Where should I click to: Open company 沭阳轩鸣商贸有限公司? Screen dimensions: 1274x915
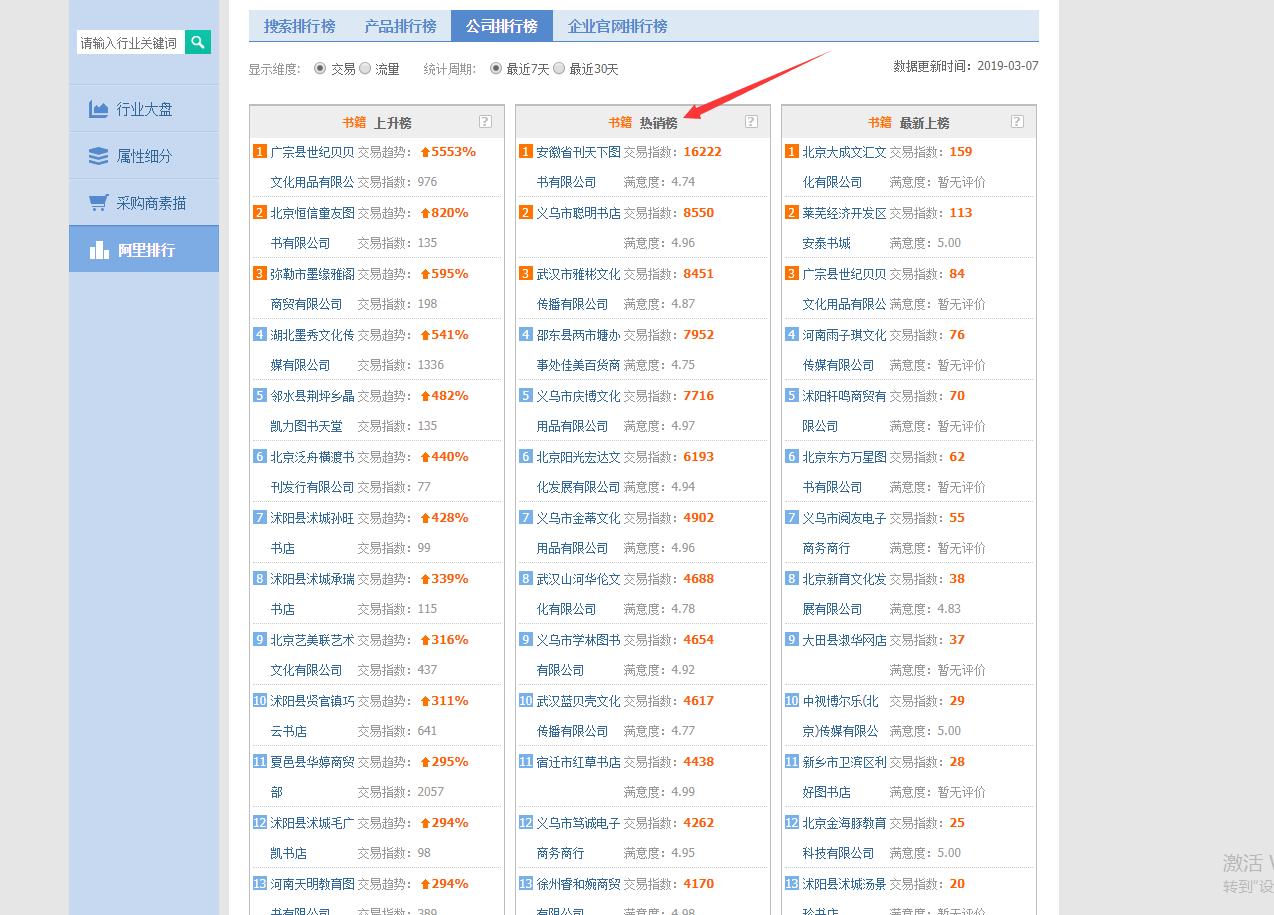tap(844, 411)
